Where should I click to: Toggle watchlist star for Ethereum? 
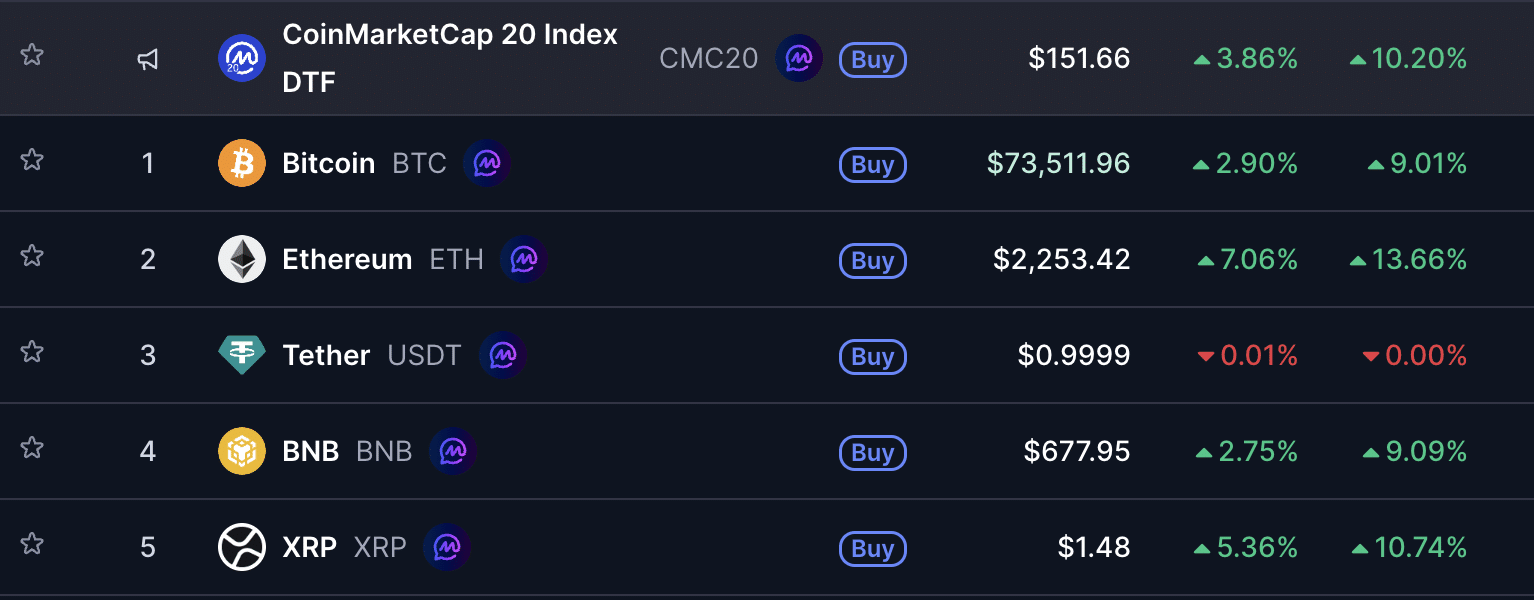point(32,256)
